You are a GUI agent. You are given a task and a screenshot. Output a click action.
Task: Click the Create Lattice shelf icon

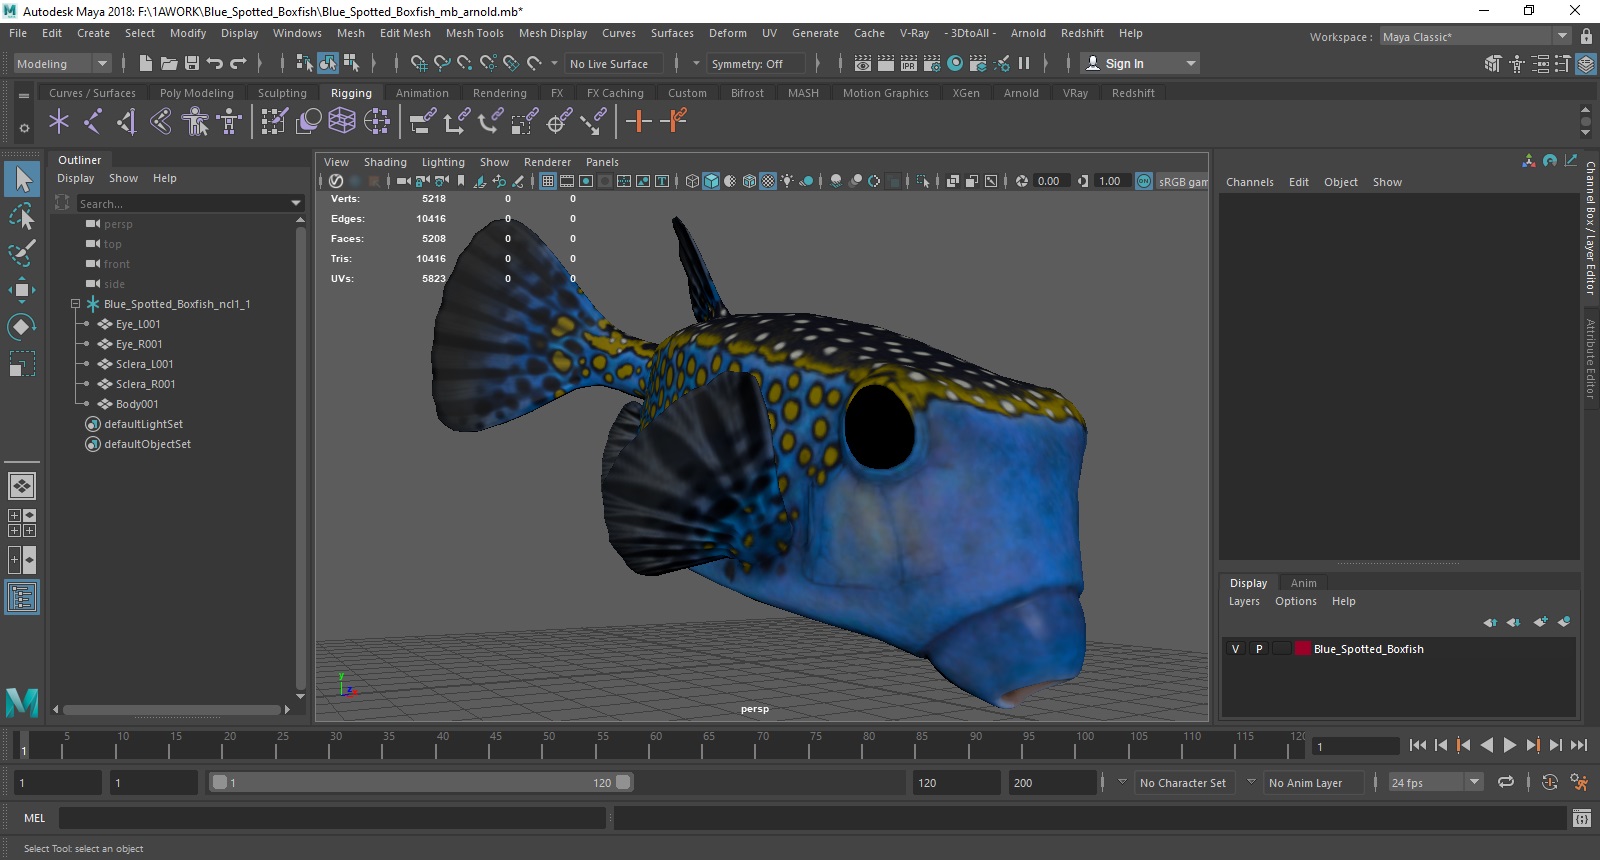click(x=342, y=122)
